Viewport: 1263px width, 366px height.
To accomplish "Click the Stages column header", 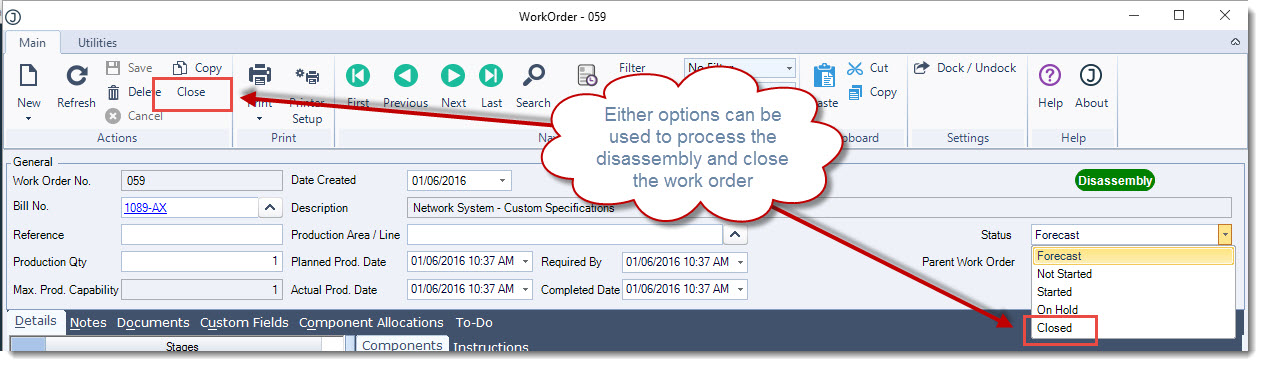I will tap(181, 347).
